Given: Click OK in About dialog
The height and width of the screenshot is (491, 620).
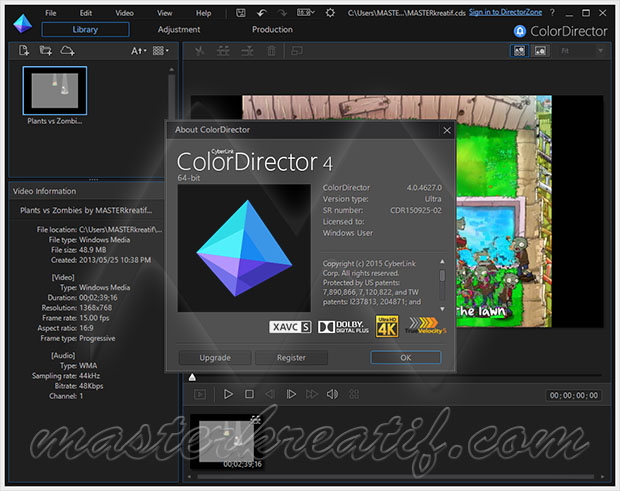Looking at the screenshot, I should point(406,358).
